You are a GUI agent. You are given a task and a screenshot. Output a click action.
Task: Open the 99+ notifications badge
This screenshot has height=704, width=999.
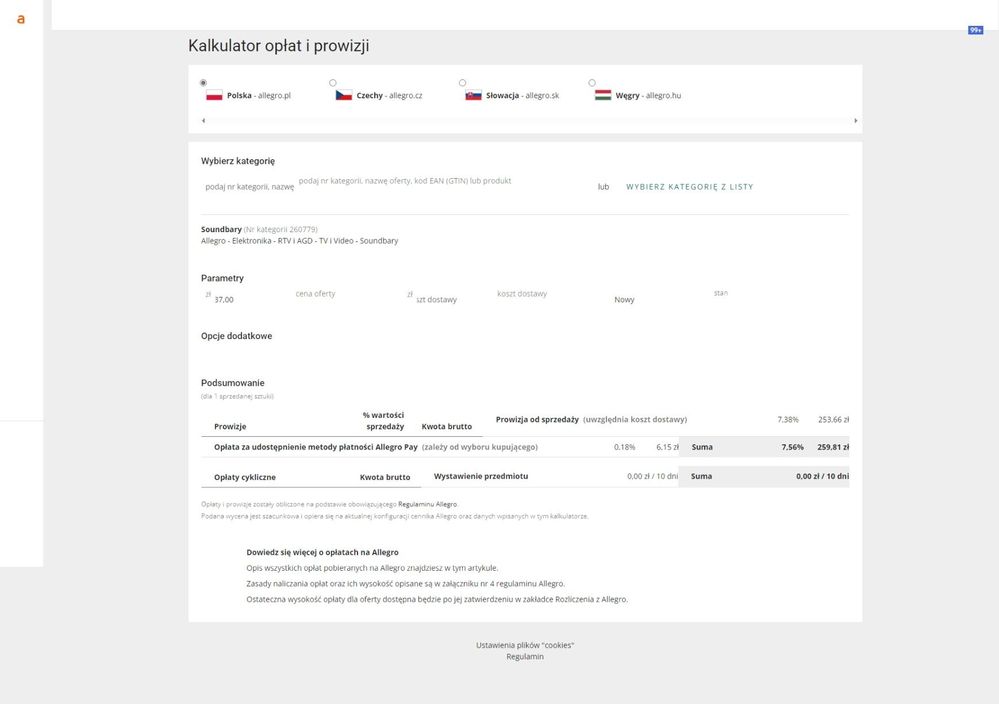[975, 30]
